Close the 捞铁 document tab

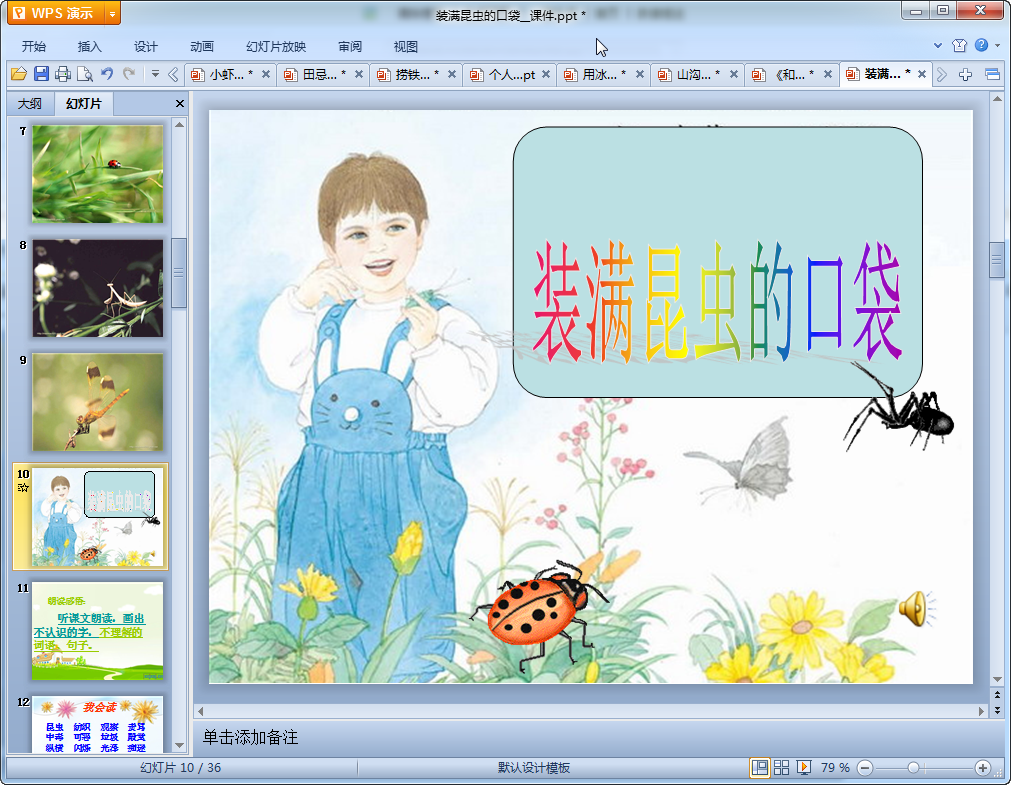(452, 74)
